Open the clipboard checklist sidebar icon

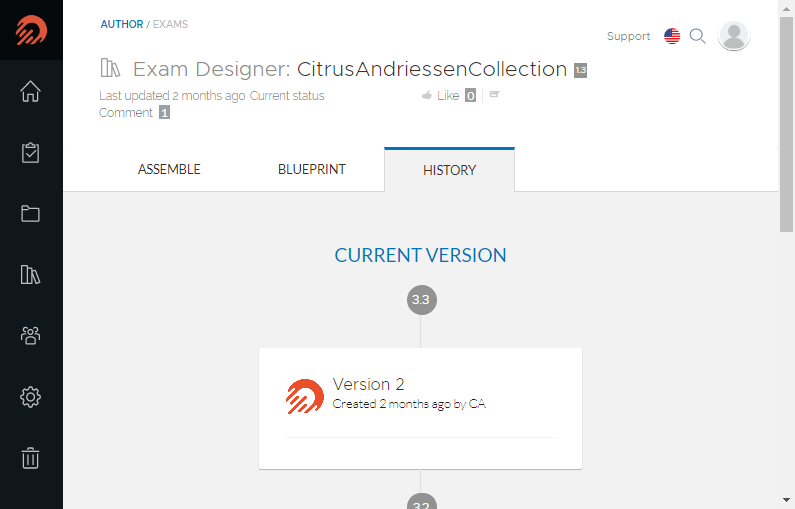point(30,153)
